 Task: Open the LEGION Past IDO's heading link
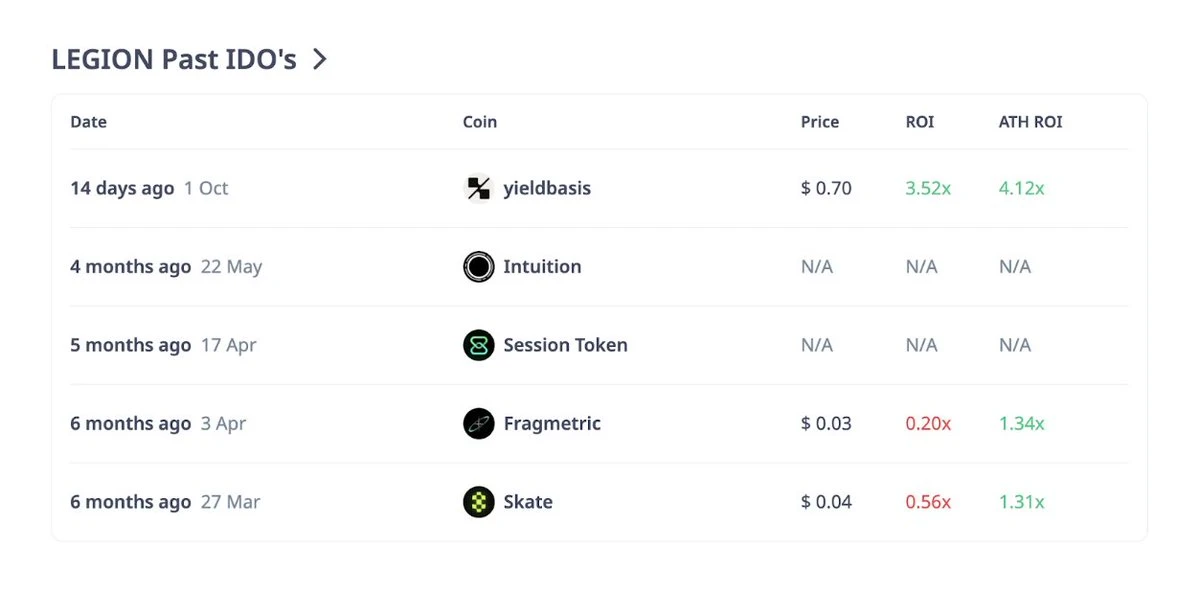(172, 59)
